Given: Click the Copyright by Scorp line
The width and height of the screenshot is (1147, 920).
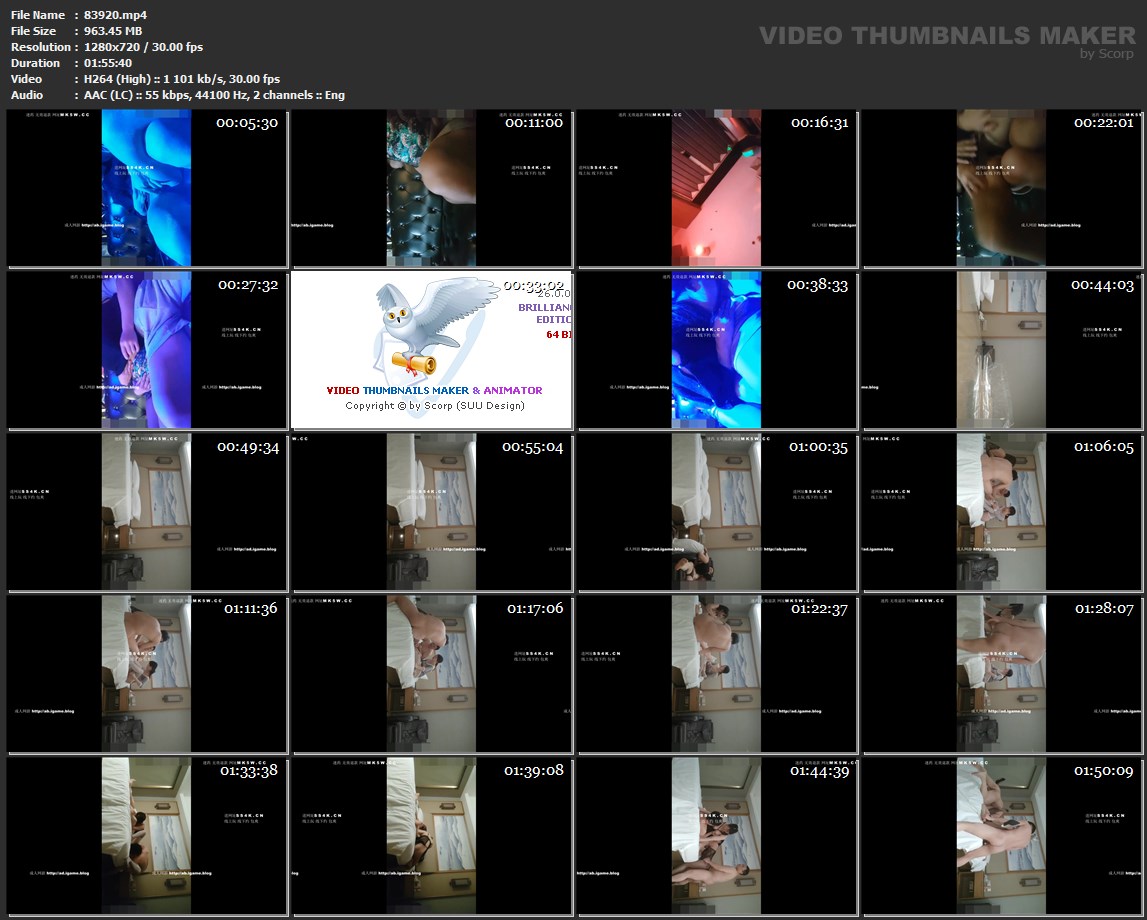Looking at the screenshot, I should [434, 406].
